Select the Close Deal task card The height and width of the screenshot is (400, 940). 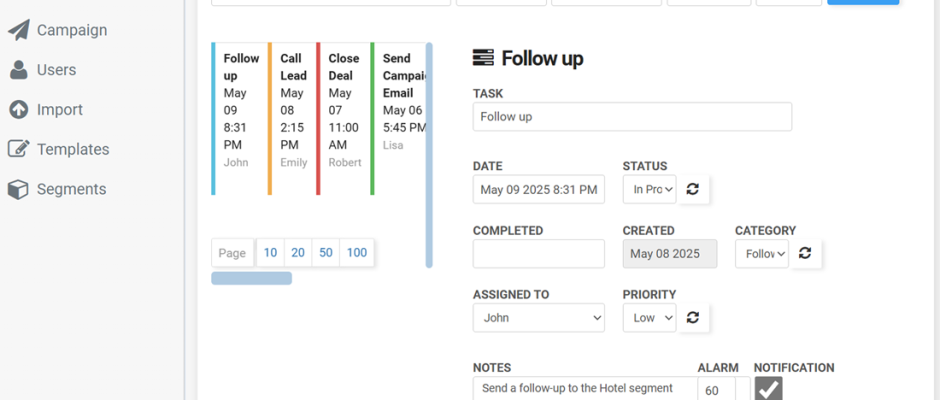[343, 119]
